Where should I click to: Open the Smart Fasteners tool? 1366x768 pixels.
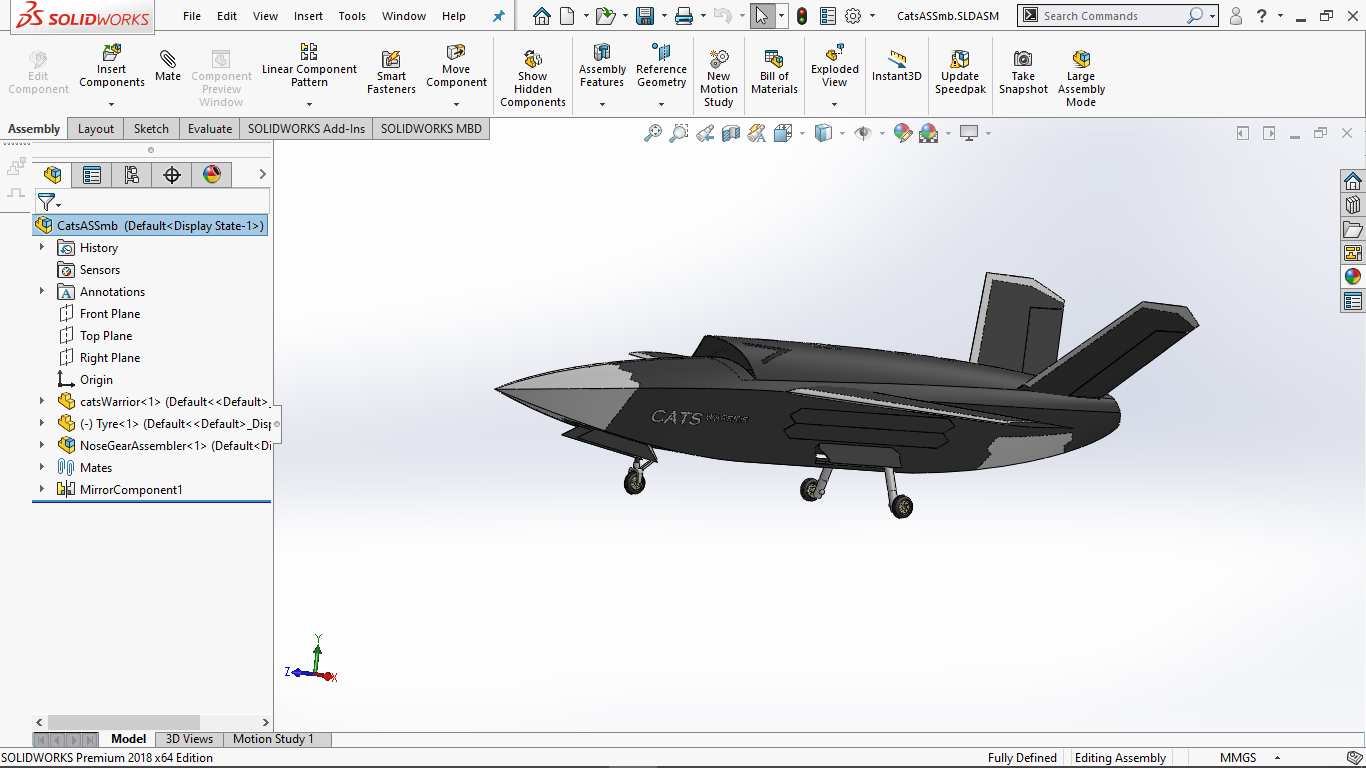click(390, 70)
